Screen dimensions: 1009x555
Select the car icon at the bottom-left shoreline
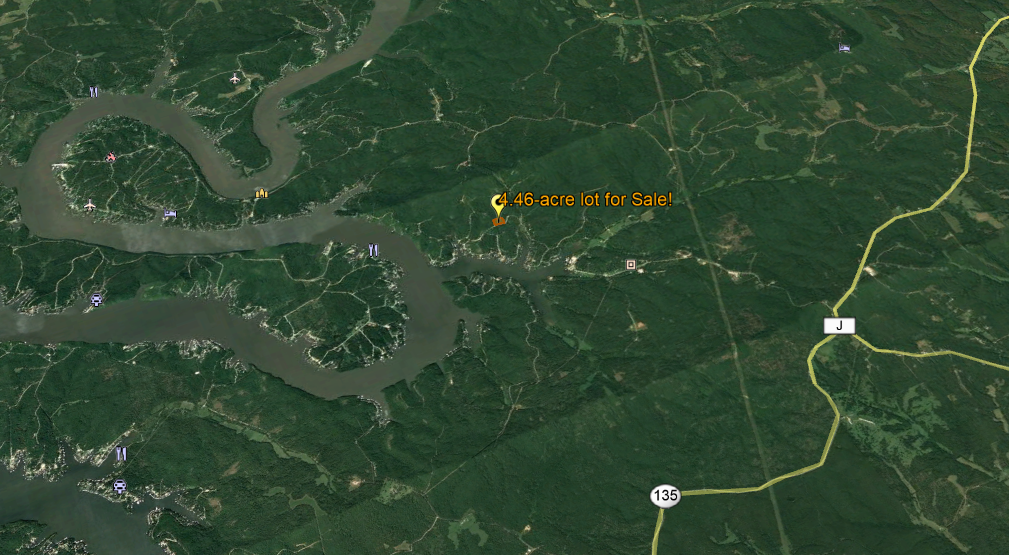tap(120, 486)
